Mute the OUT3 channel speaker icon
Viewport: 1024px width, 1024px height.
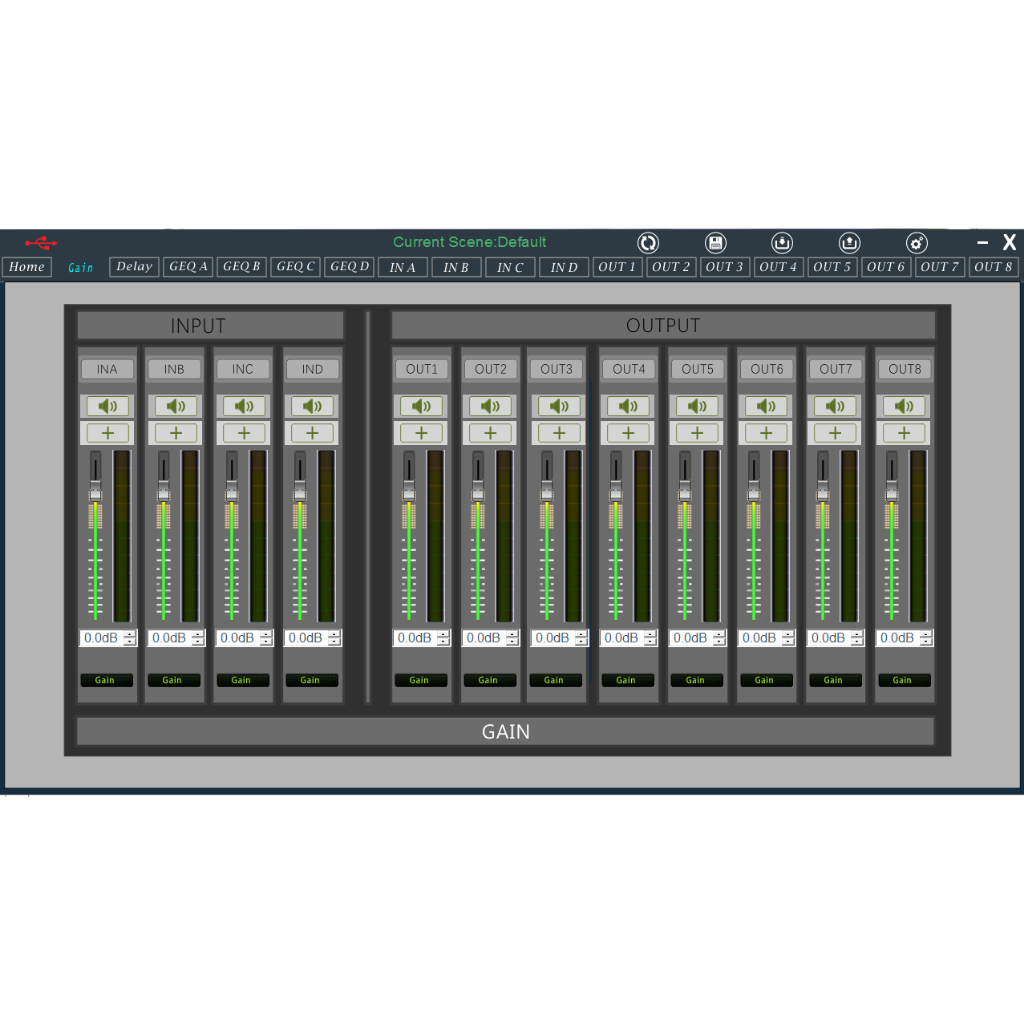pyautogui.click(x=559, y=406)
